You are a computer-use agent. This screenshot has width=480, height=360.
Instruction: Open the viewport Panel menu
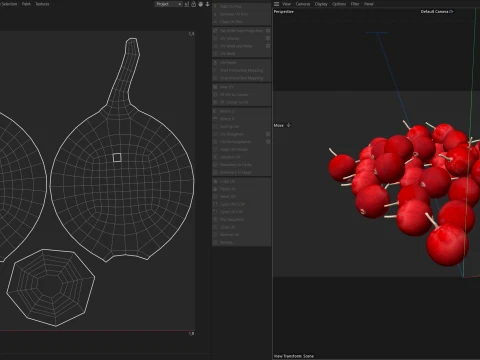369,4
